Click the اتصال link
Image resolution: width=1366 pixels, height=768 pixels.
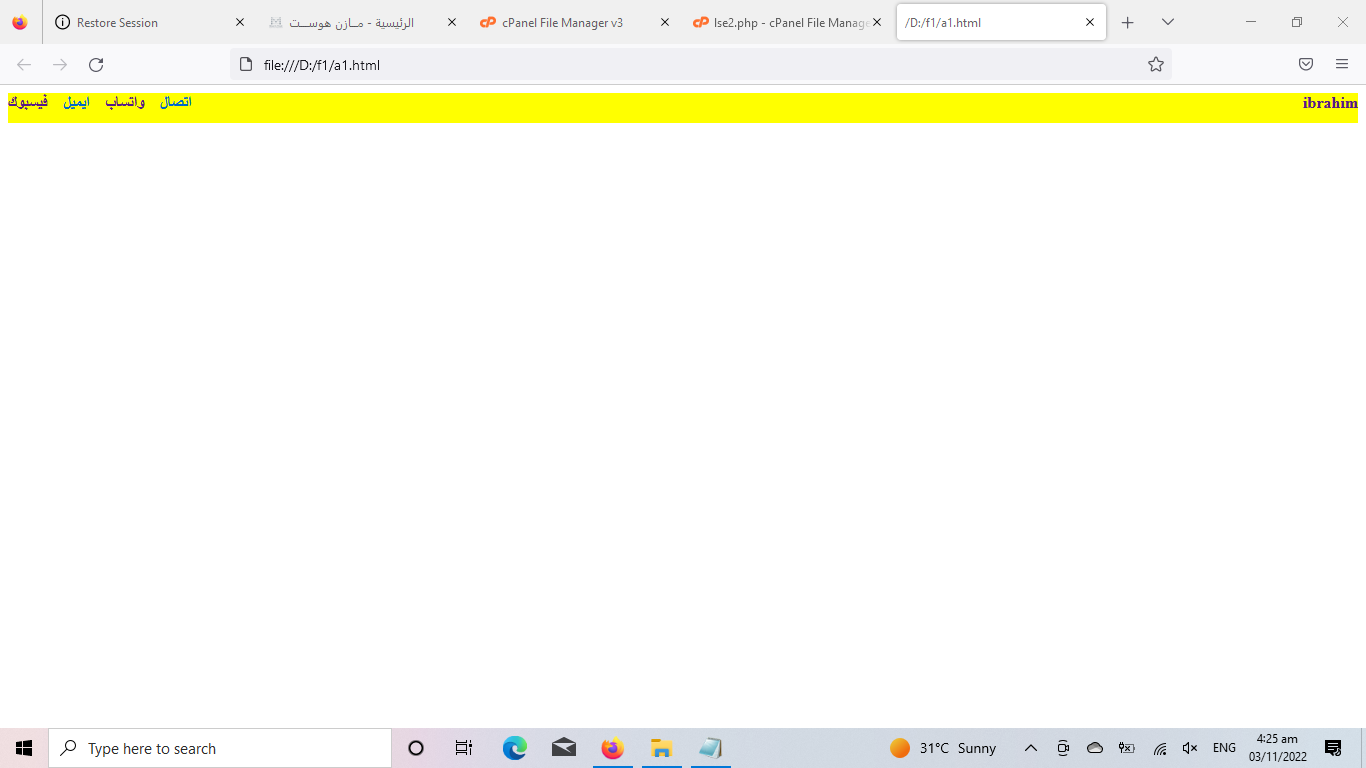point(176,102)
